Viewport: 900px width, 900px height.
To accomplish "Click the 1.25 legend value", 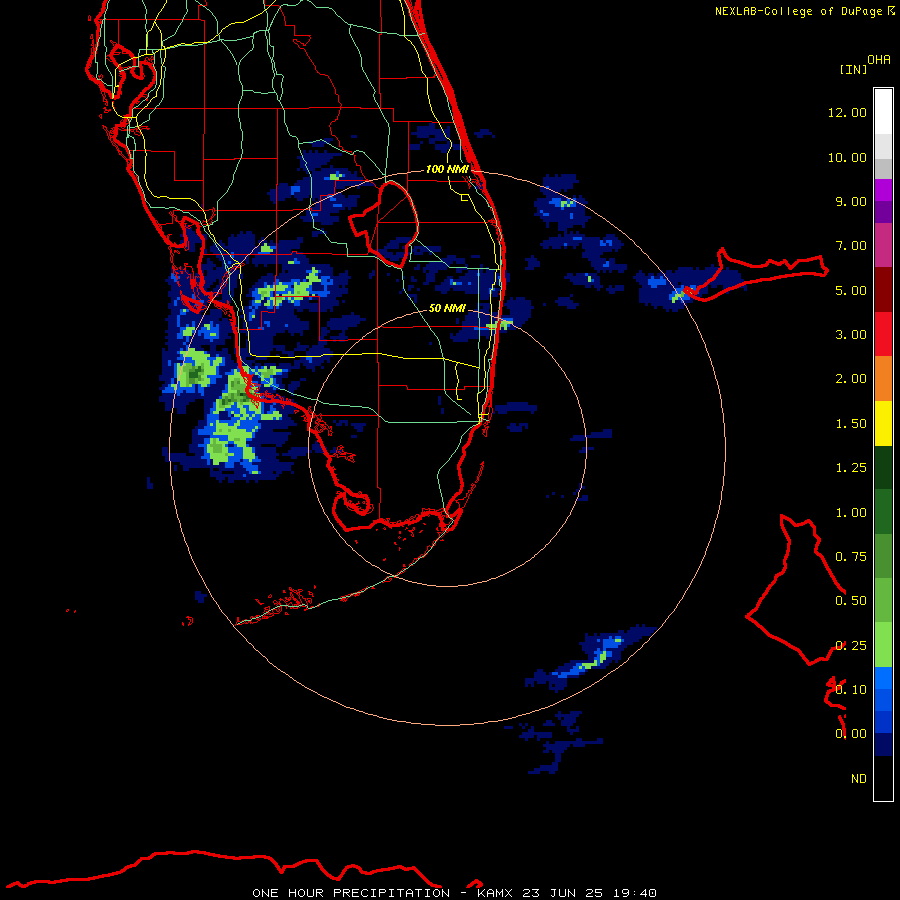I will pos(851,468).
